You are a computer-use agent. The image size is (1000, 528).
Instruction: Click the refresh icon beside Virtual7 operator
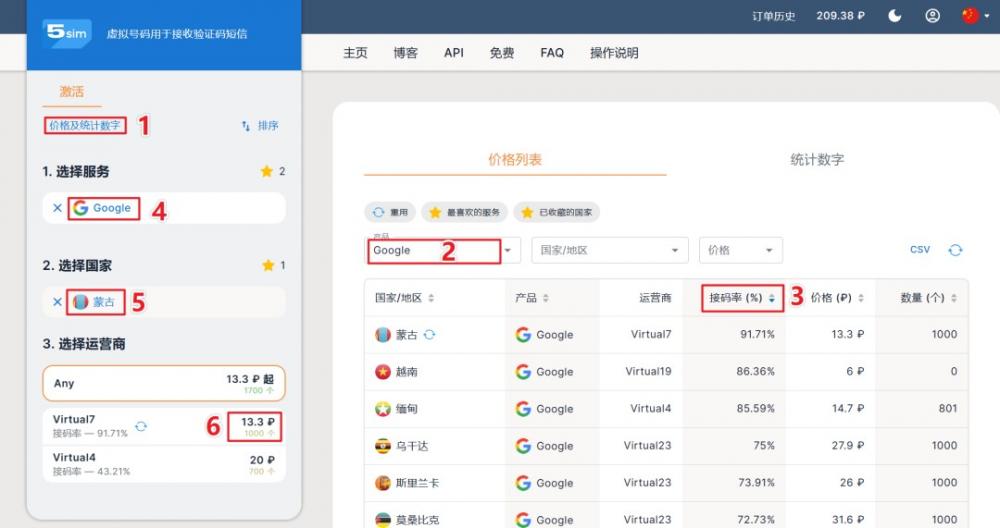coord(141,426)
